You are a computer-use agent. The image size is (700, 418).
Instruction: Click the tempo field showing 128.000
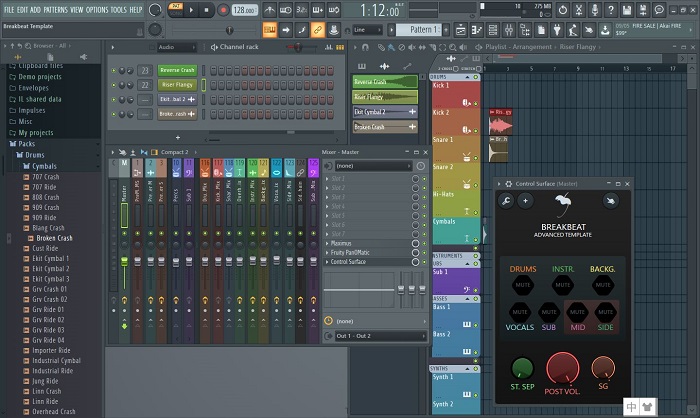pos(244,10)
